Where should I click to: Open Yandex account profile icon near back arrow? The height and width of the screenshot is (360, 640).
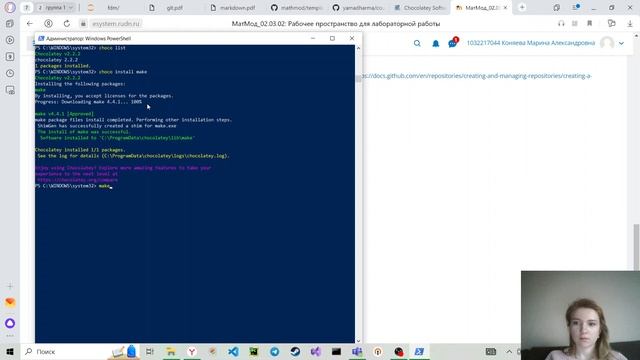(x=48, y=24)
